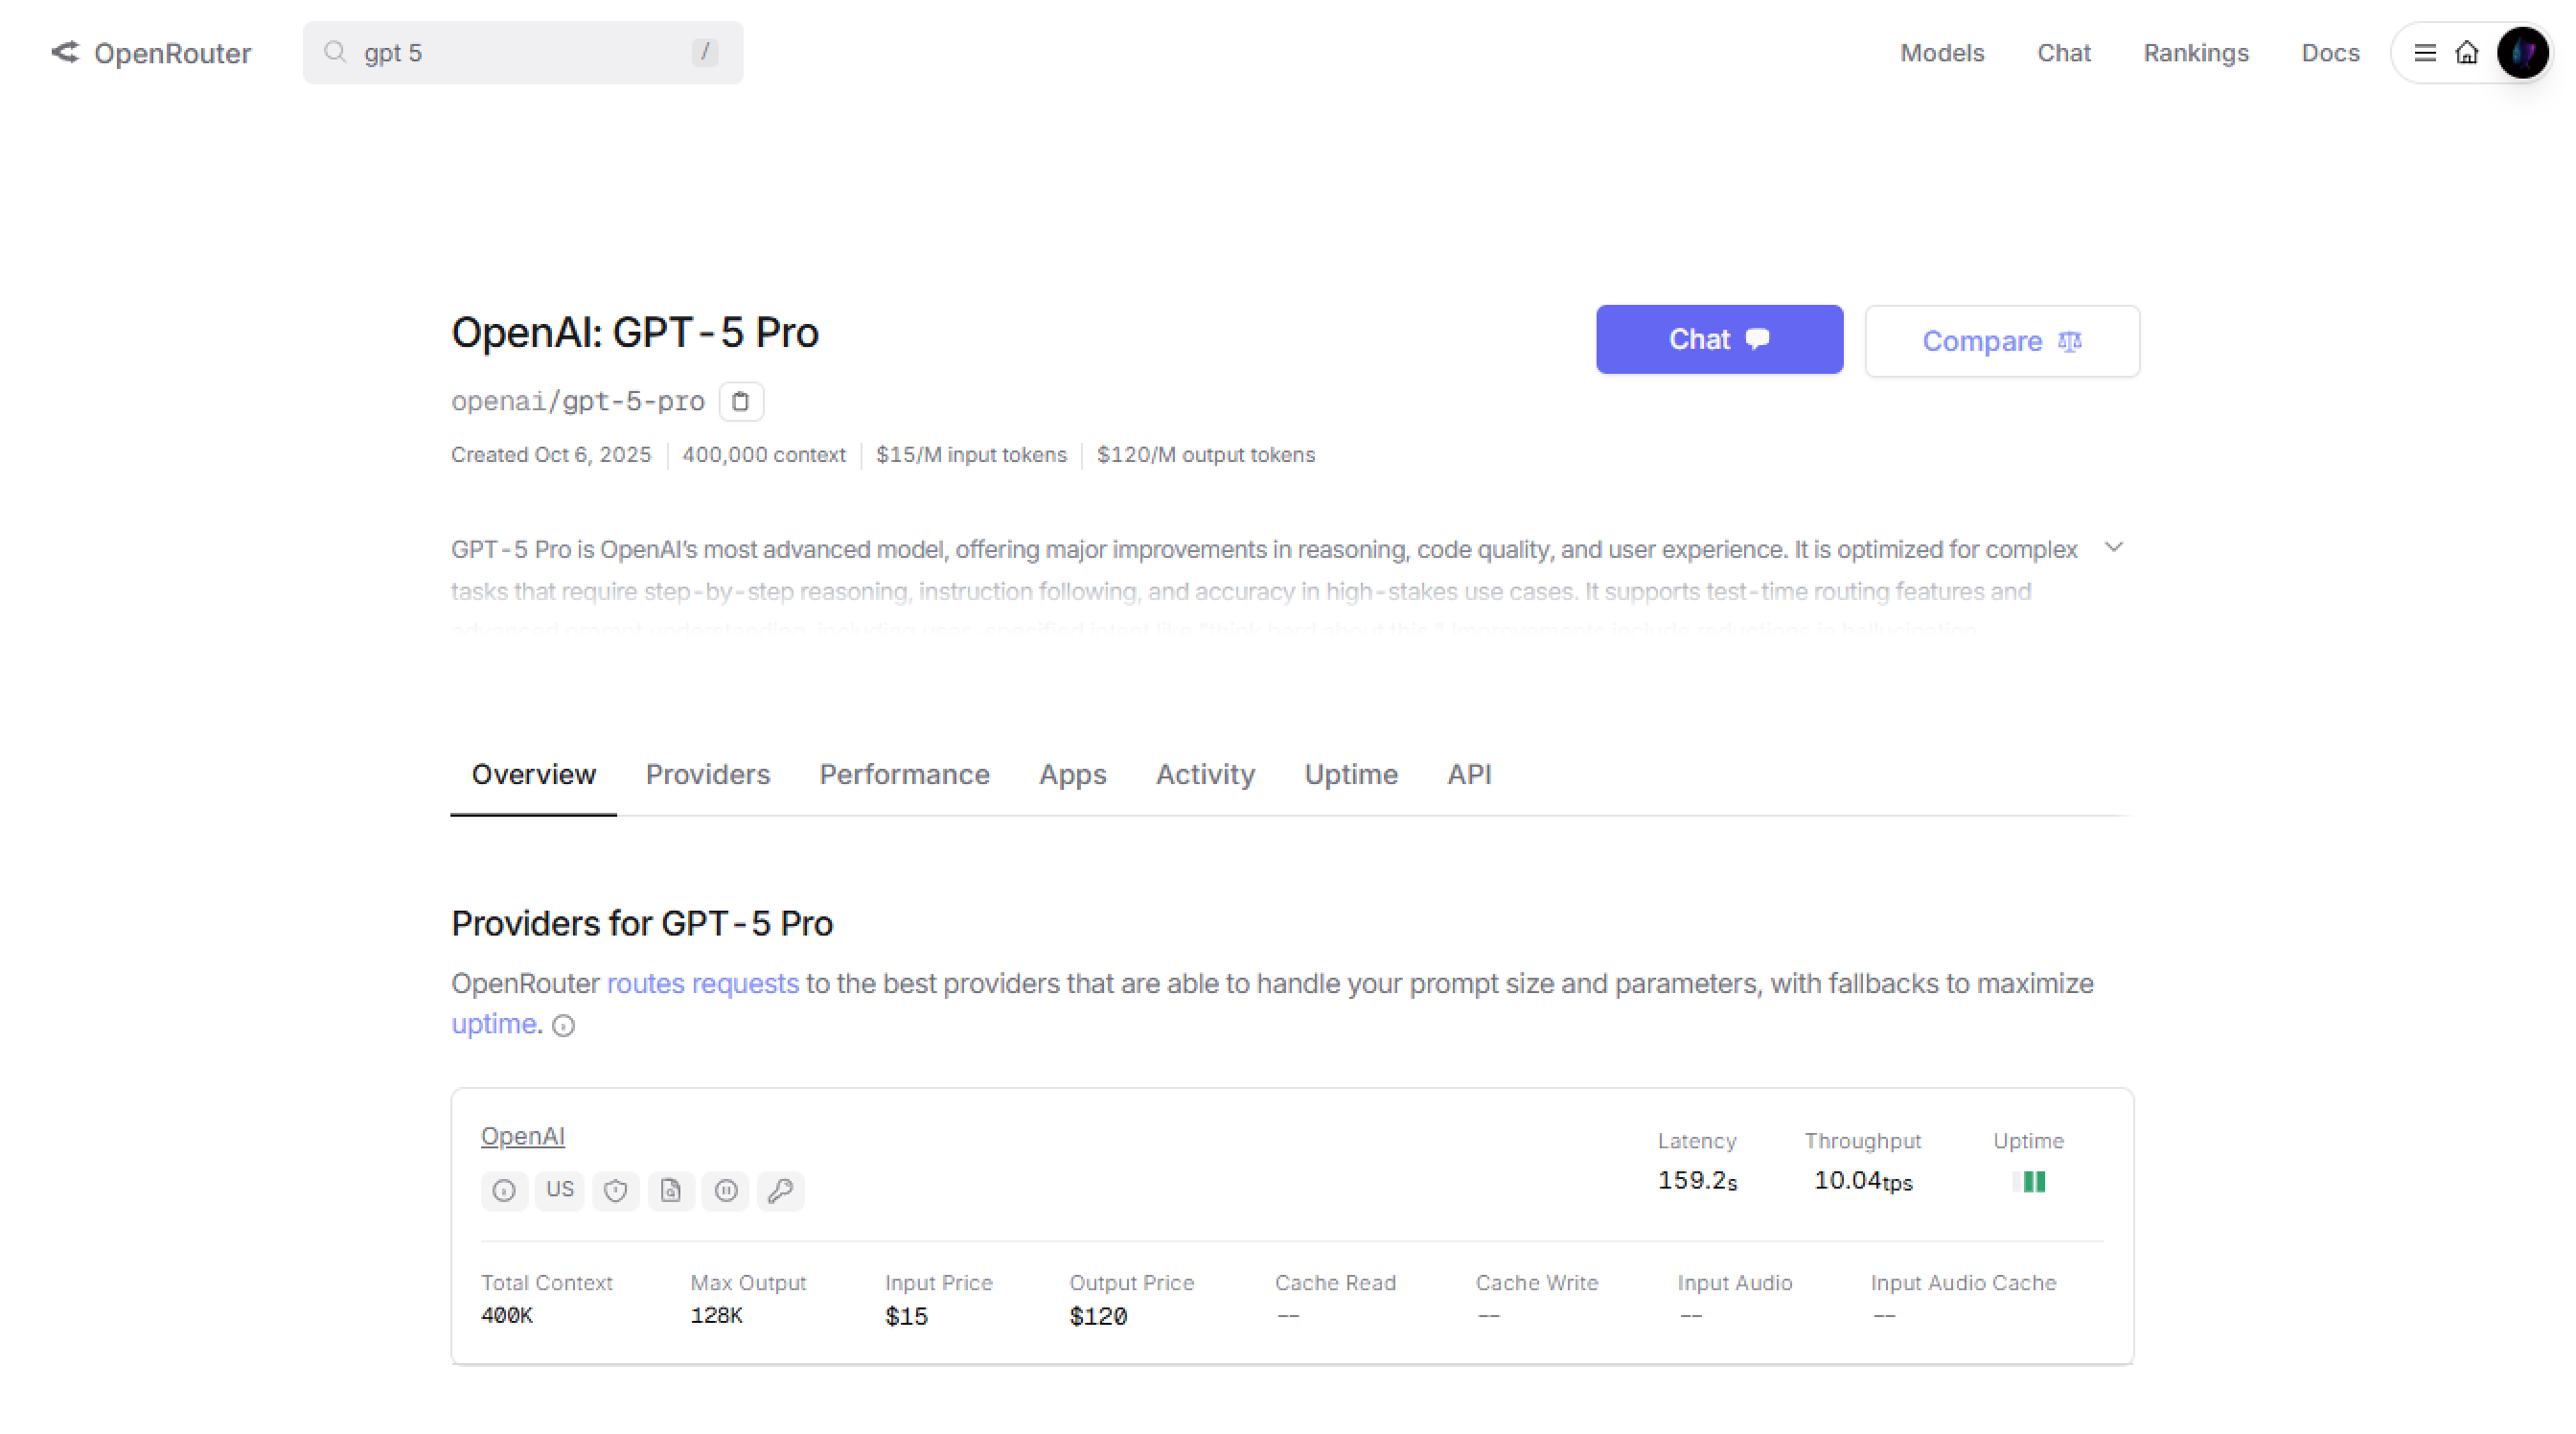
Task: Copy the openai/gpt-5-pro model ID
Action: (740, 401)
